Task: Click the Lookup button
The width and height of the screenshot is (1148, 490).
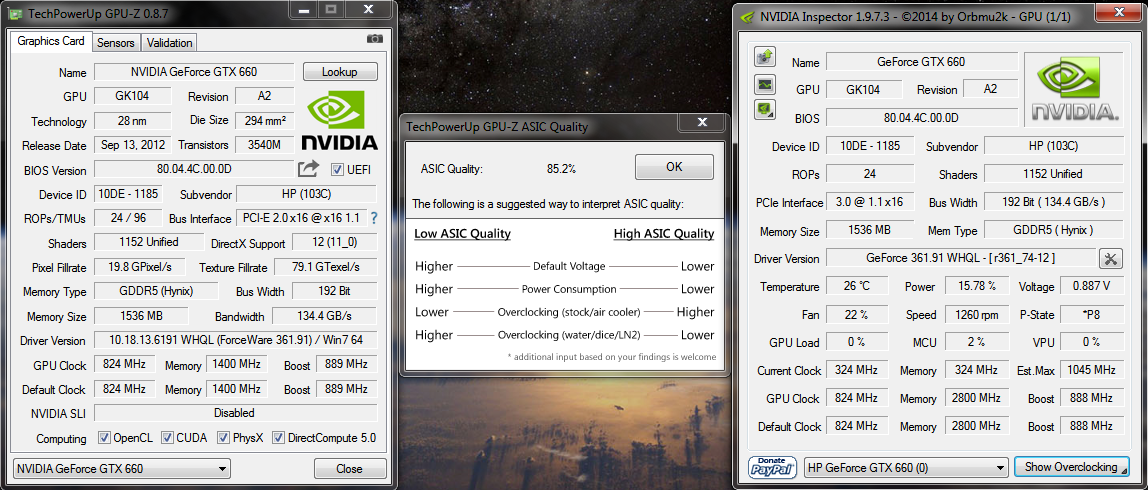Action: 340,72
